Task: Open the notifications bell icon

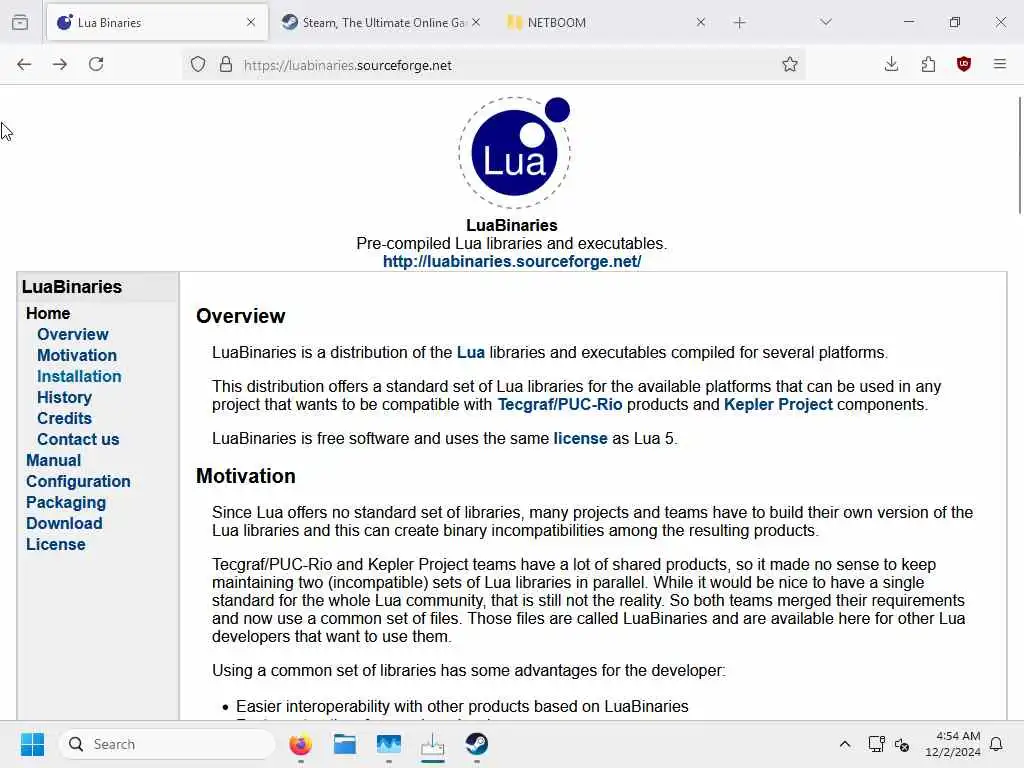Action: tap(996, 744)
